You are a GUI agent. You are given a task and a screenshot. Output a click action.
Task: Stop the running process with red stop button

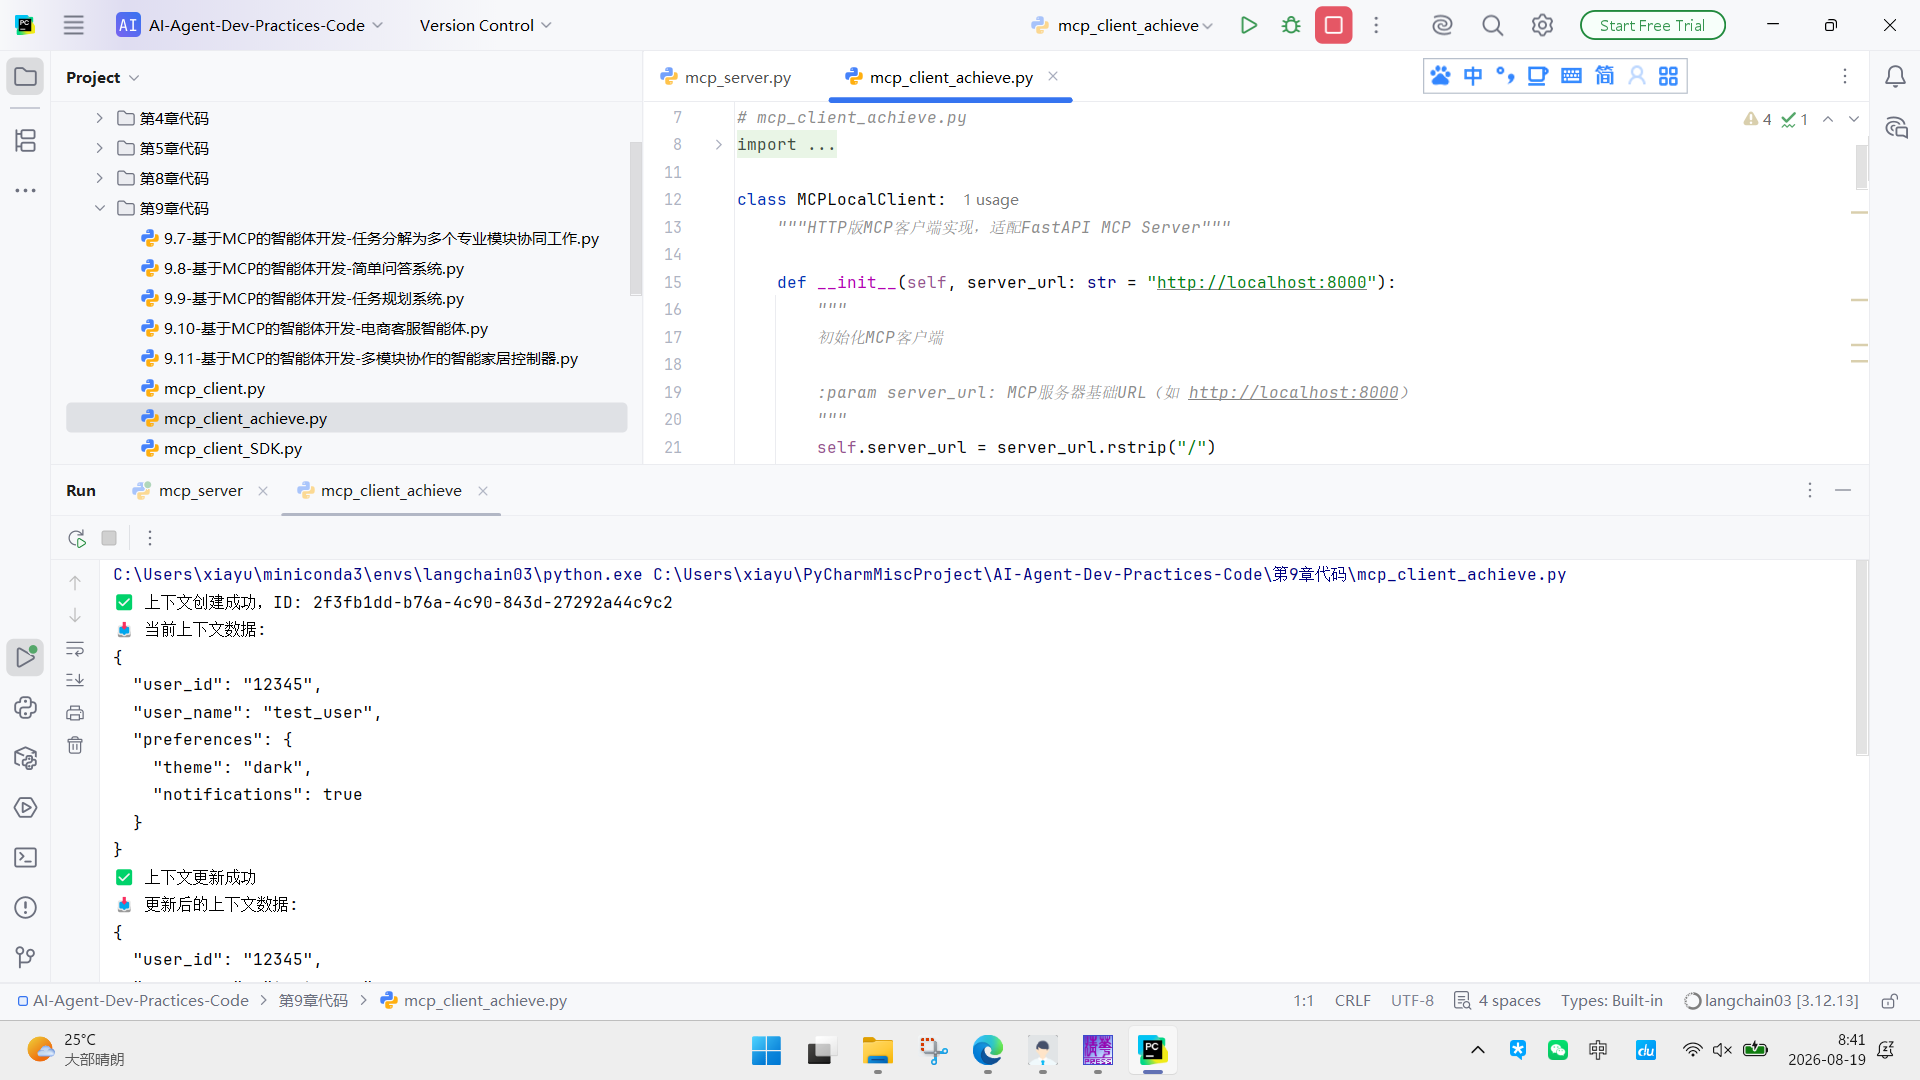(x=1333, y=25)
